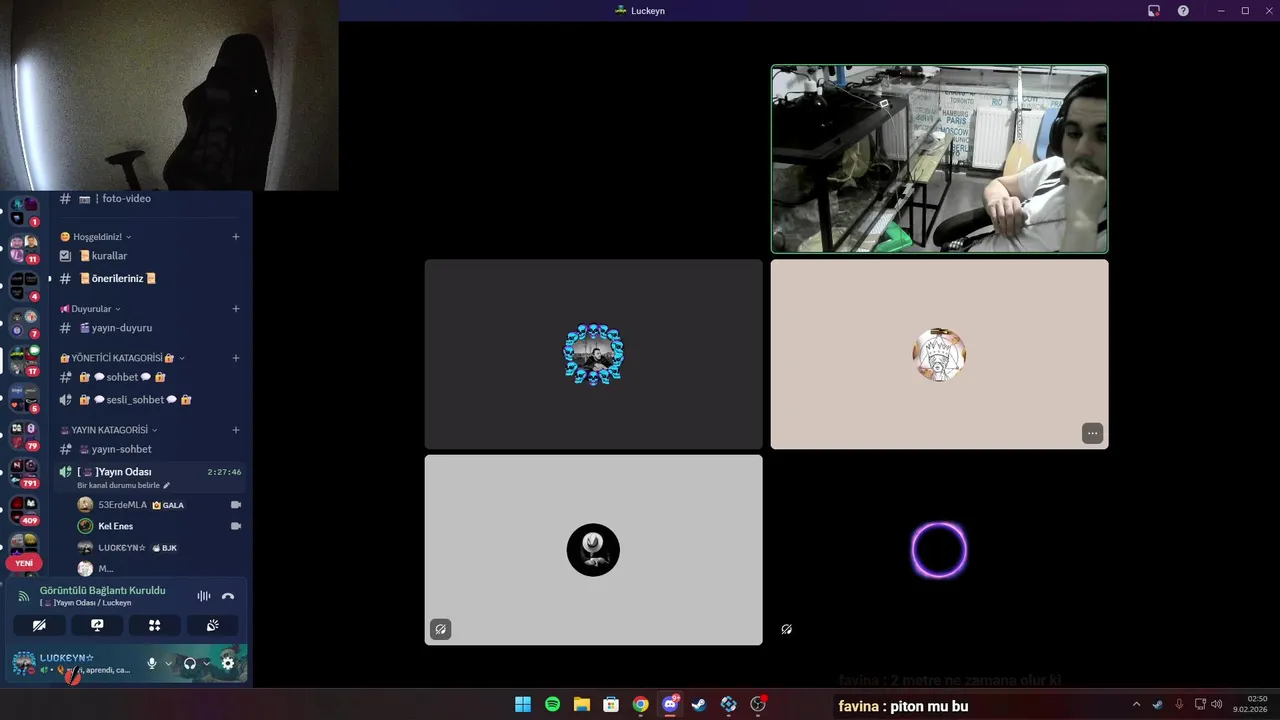1280x720 pixels.
Task: Add channel to Duyurular category
Action: pyautogui.click(x=236, y=309)
